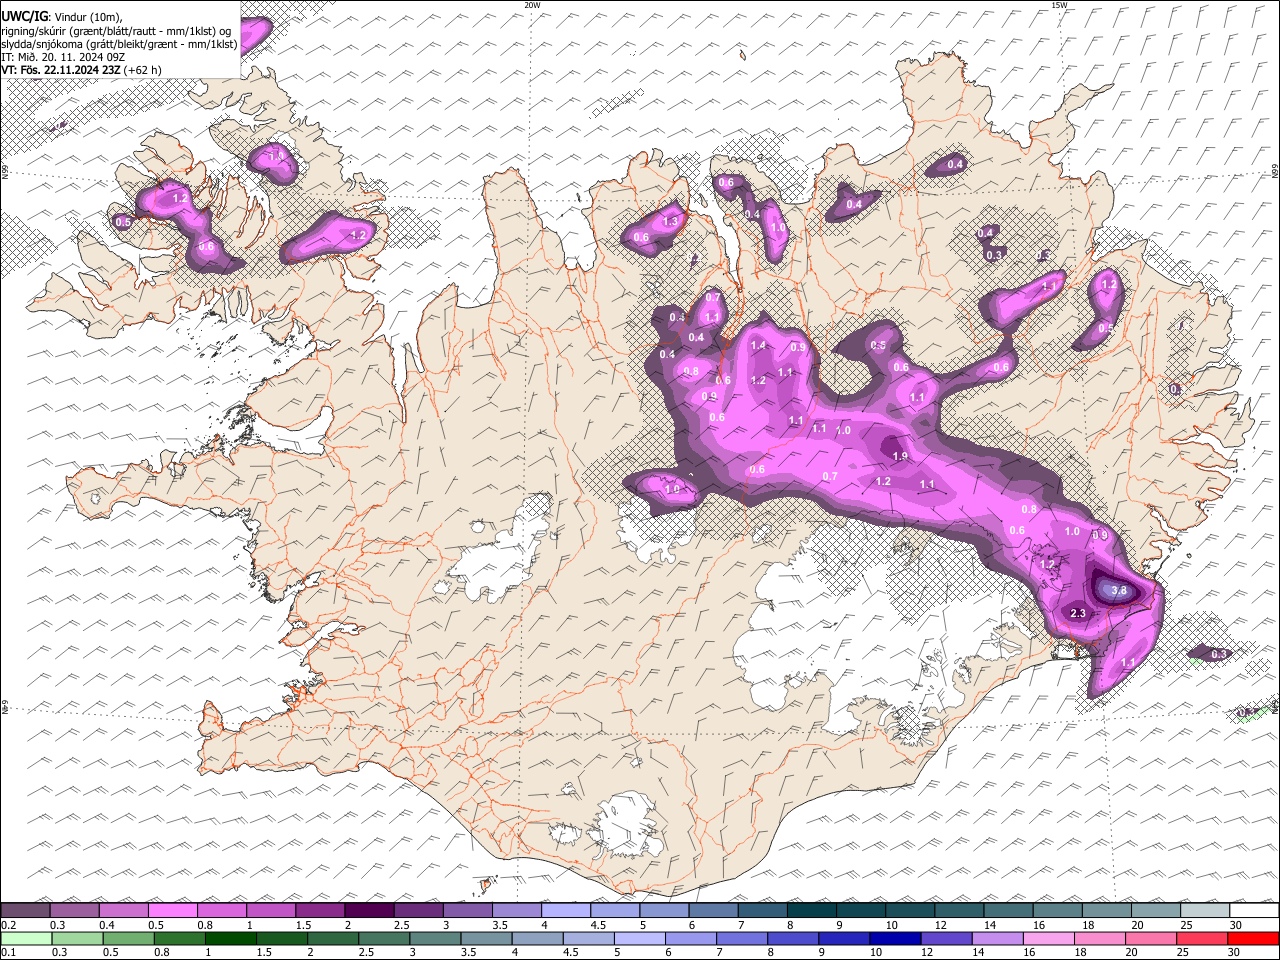This screenshot has height=960, width=1280.
Task: Click the deep blue lower legend swatch for 10–12
Action: pyautogui.click(x=897, y=938)
